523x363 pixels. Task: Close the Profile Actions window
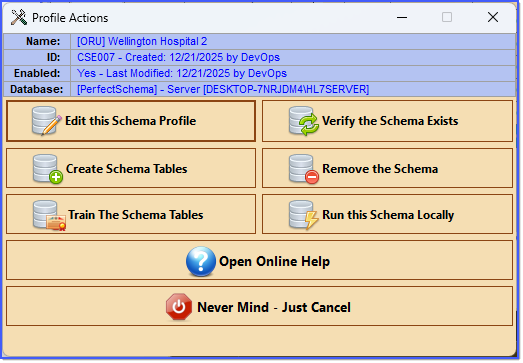pyautogui.click(x=493, y=17)
